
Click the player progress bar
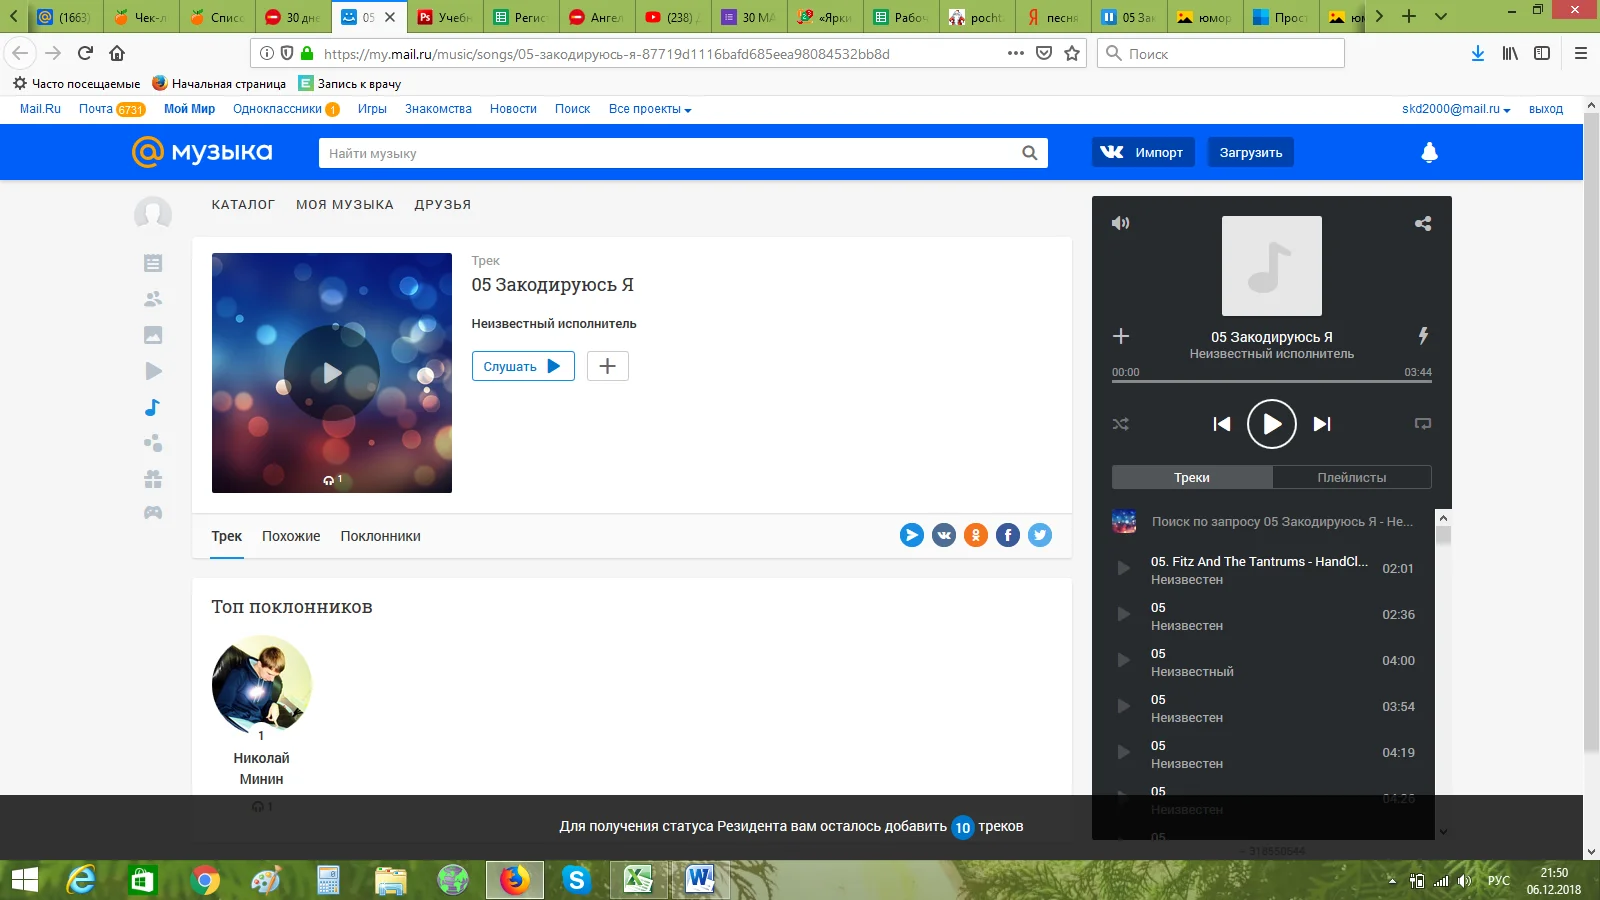click(1271, 382)
